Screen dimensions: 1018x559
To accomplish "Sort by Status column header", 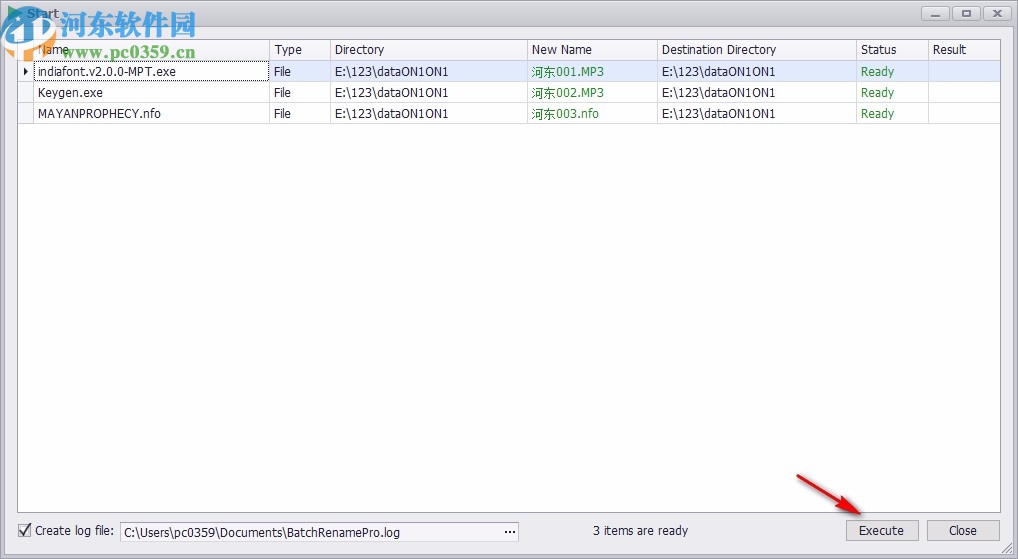I will pyautogui.click(x=893, y=50).
